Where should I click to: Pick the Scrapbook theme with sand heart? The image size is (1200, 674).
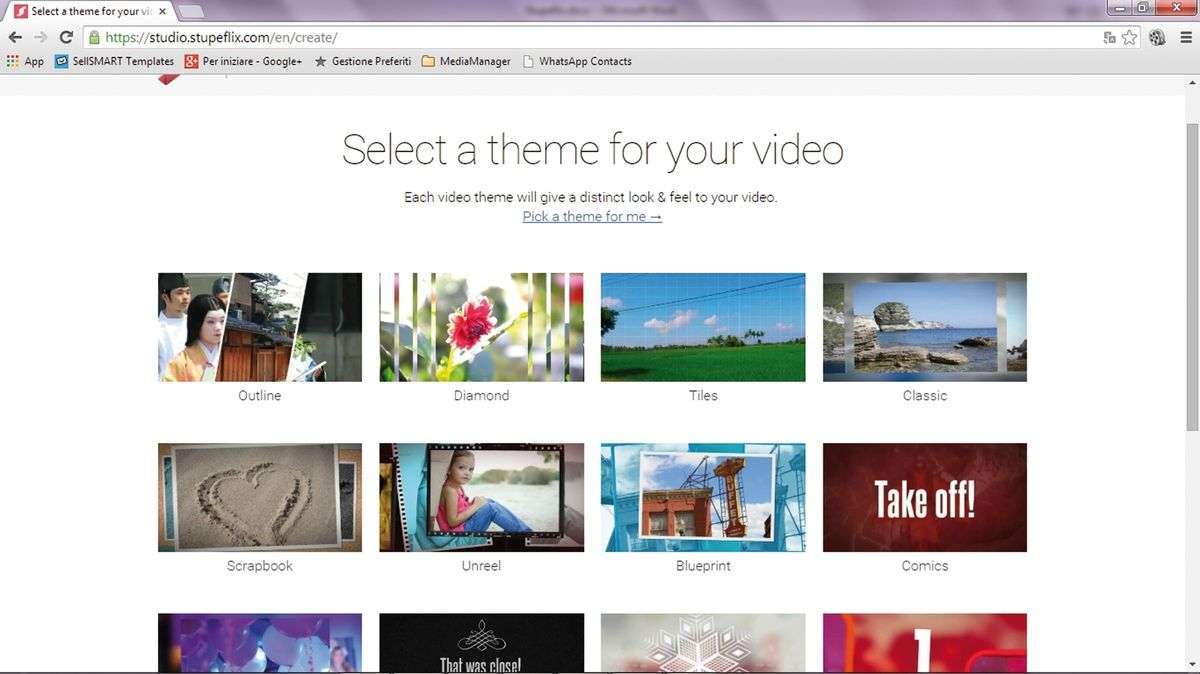coord(260,497)
